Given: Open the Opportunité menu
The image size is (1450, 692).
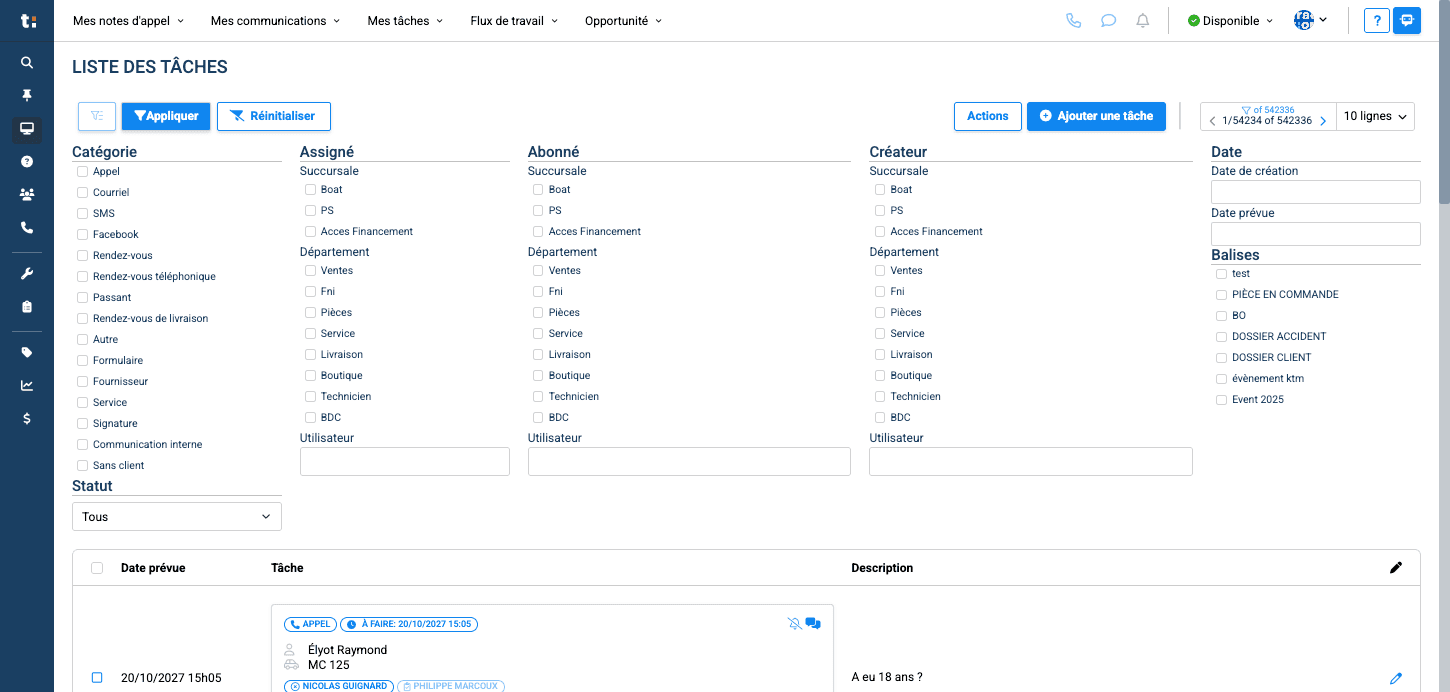Looking at the screenshot, I should coord(623,21).
